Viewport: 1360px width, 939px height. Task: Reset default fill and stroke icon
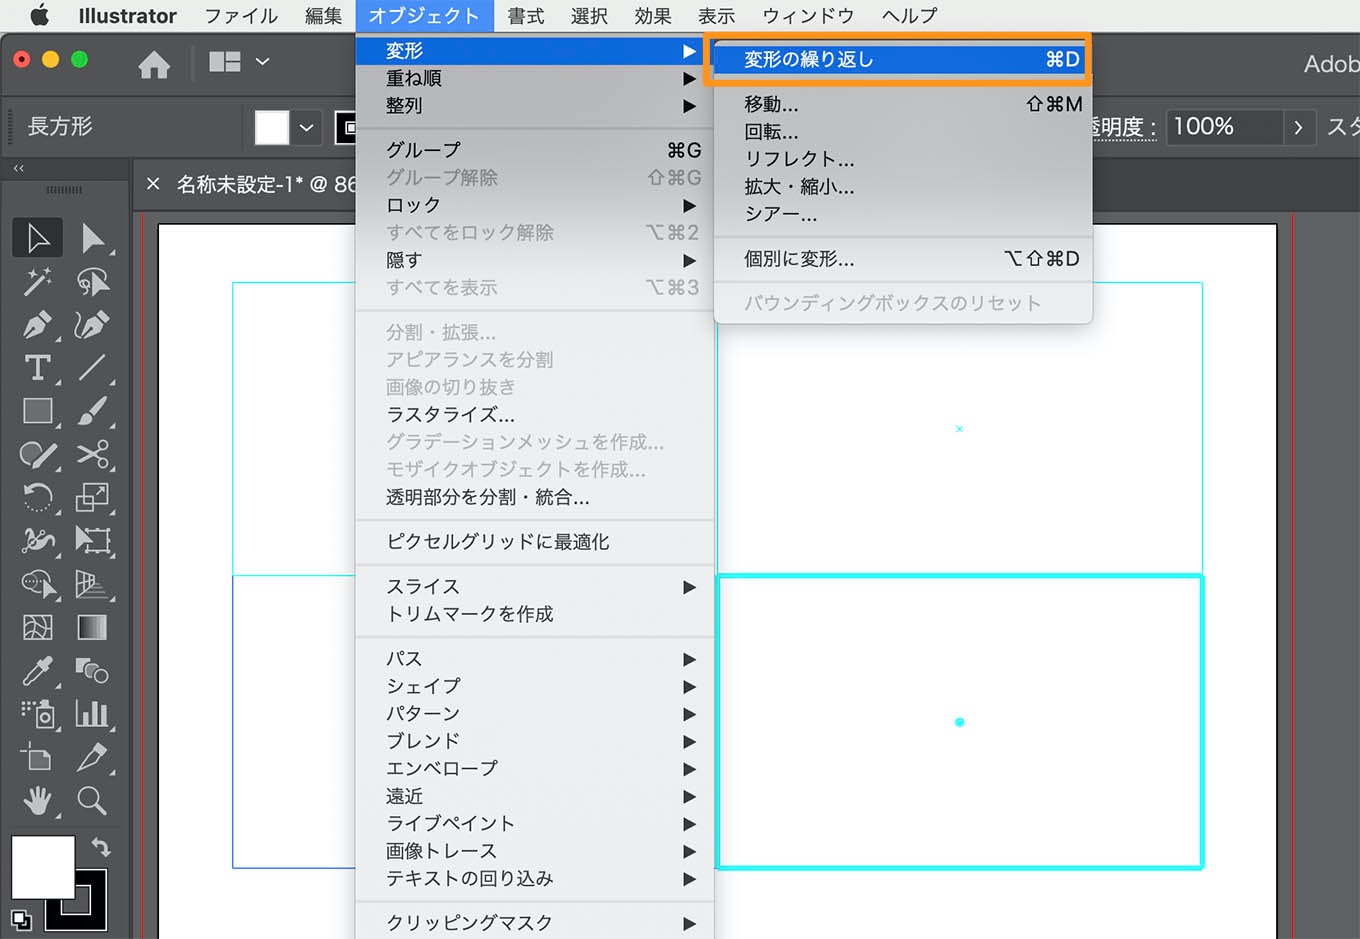[x=21, y=919]
